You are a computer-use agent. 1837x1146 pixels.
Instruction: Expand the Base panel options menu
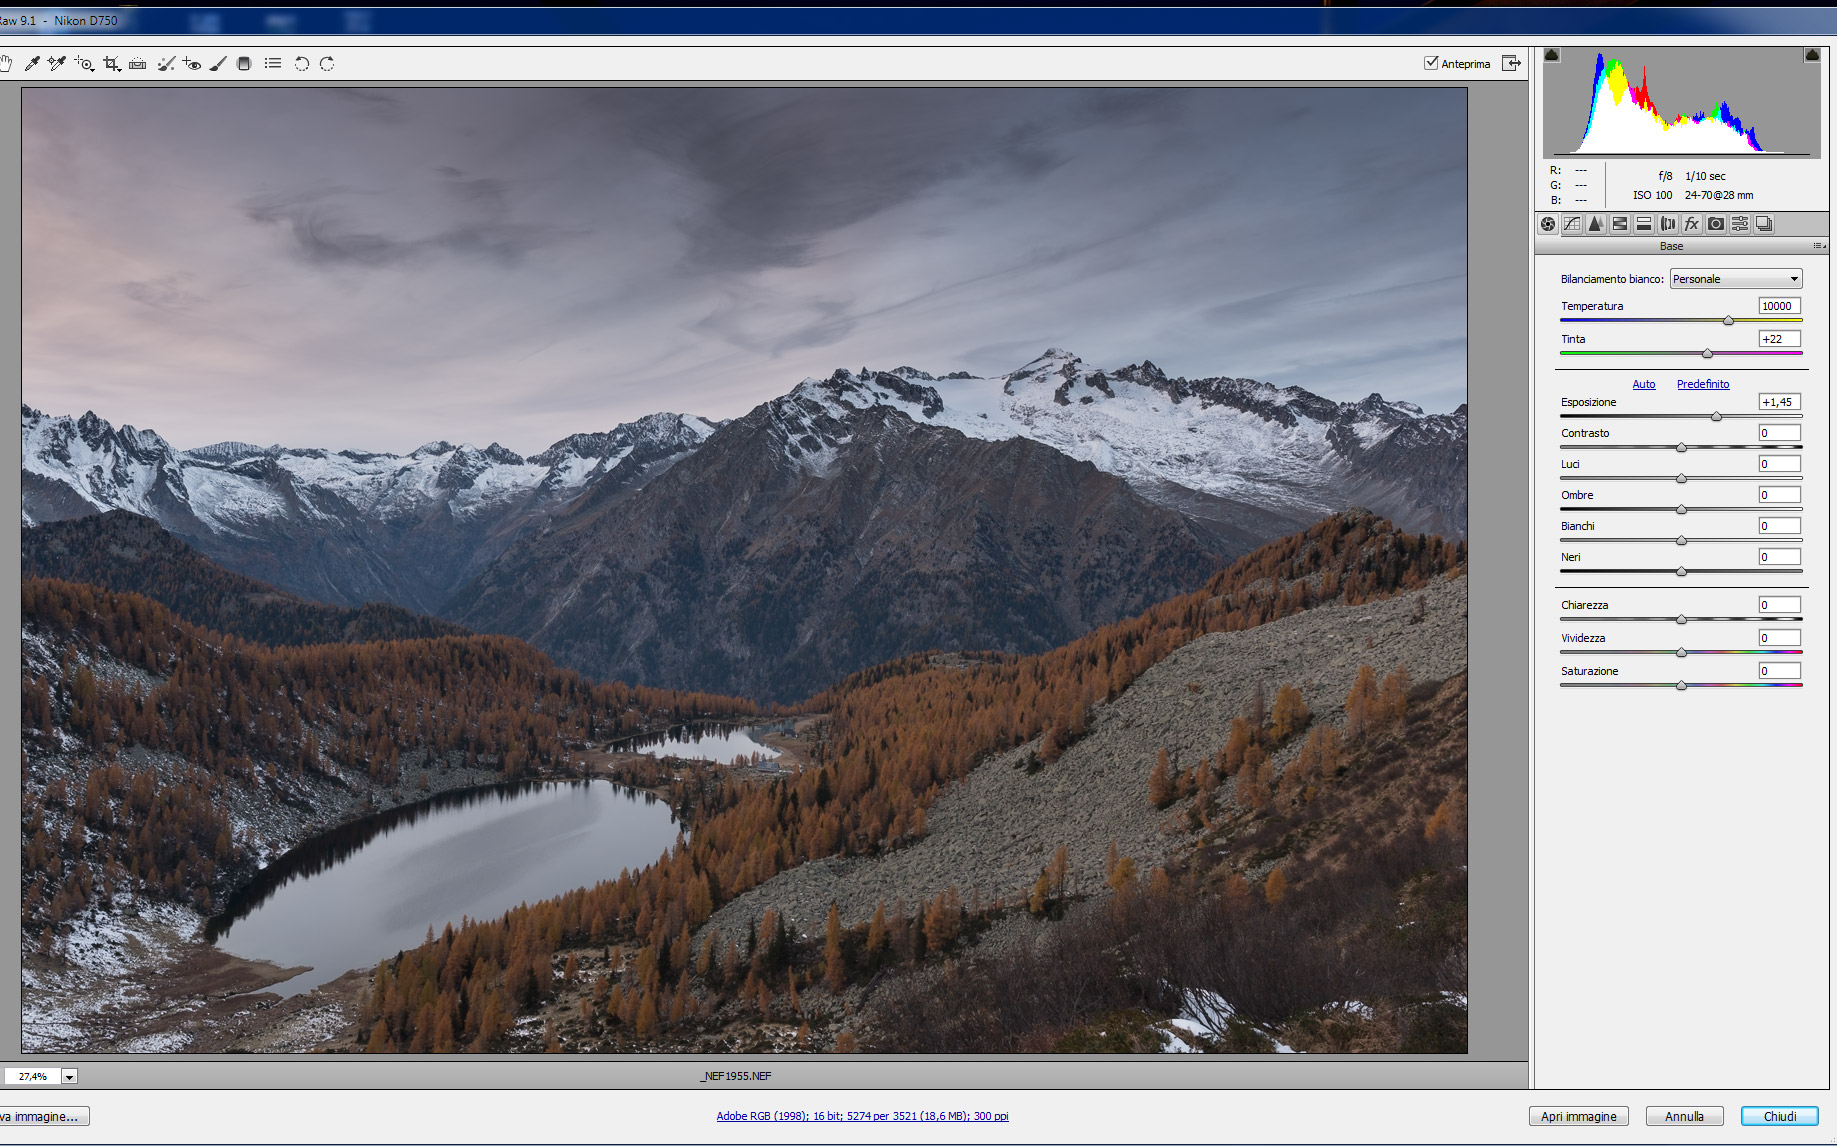(1819, 246)
